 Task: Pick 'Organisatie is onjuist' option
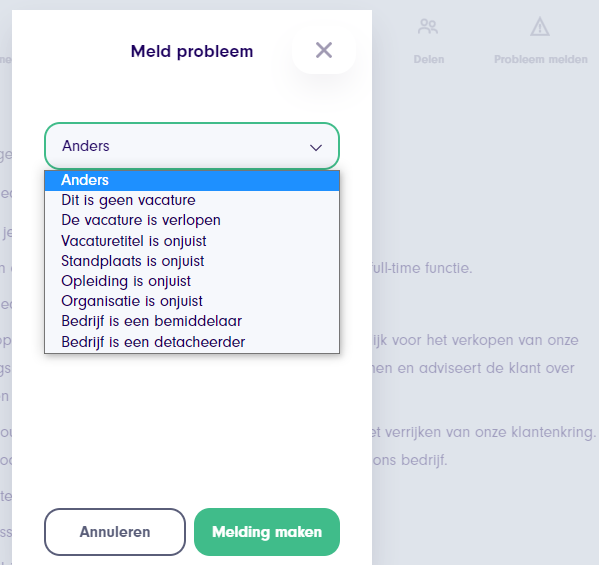192,301
